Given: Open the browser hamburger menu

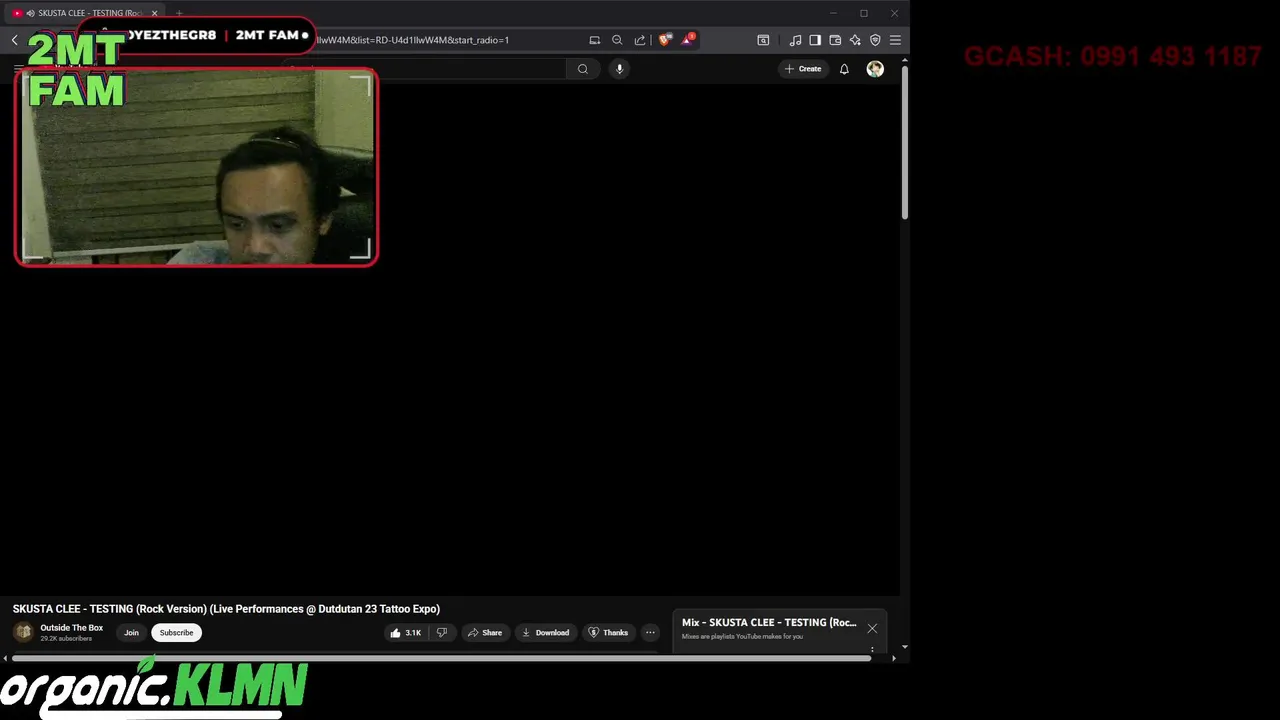Looking at the screenshot, I should coord(895,40).
